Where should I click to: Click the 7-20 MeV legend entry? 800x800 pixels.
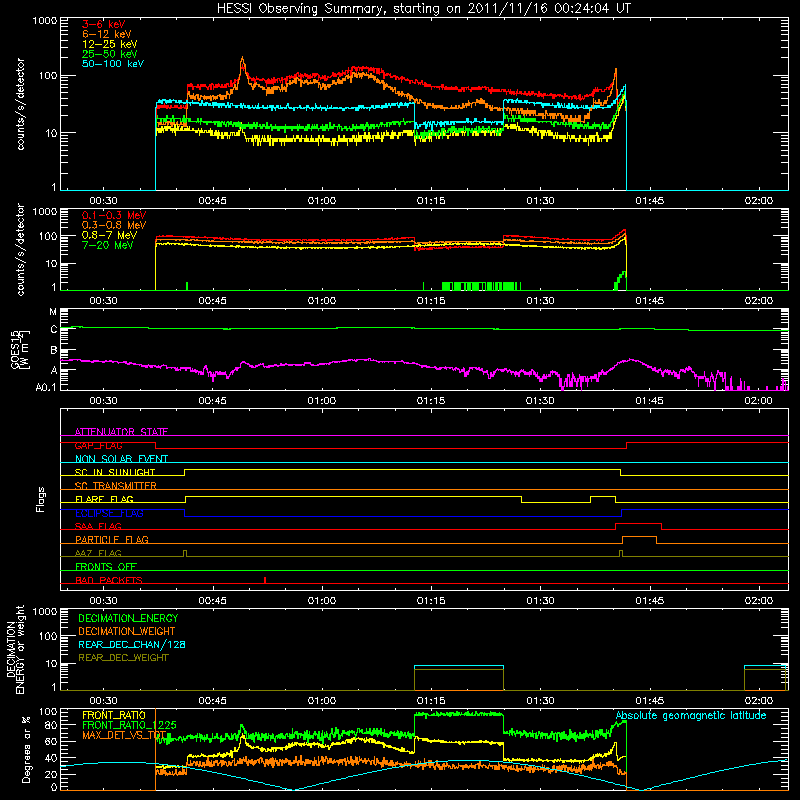pyautogui.click(x=107, y=245)
